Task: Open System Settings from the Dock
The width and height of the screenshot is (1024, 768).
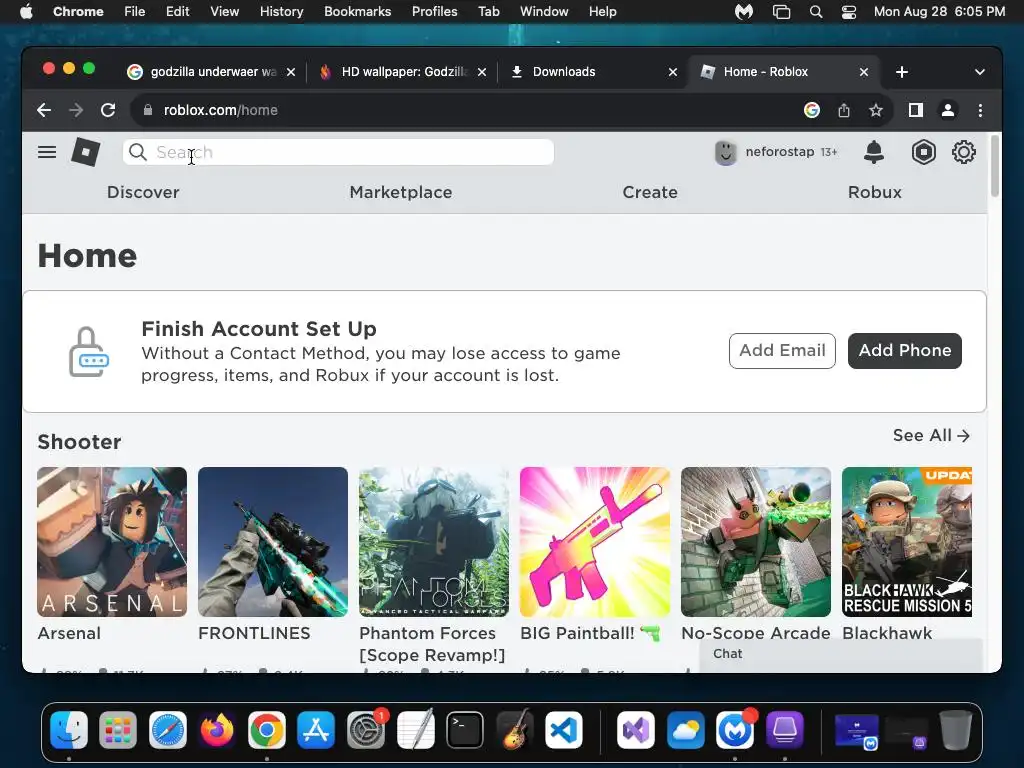Action: pos(366,729)
